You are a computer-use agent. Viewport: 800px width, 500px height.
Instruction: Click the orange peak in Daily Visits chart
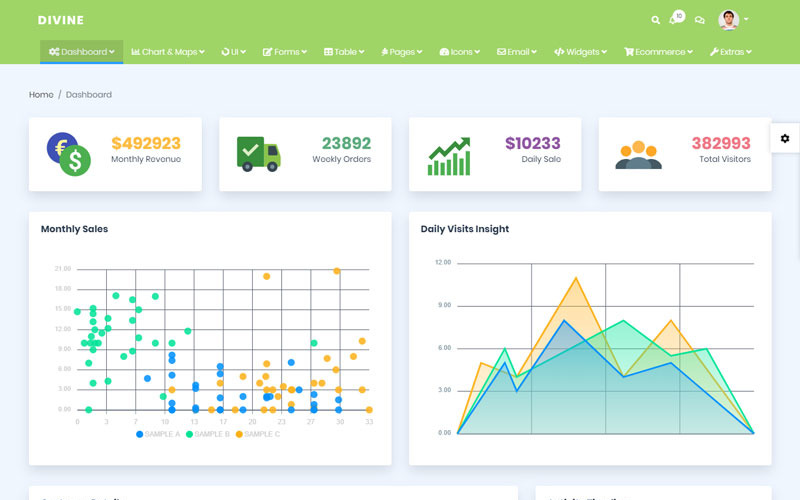(x=575, y=278)
